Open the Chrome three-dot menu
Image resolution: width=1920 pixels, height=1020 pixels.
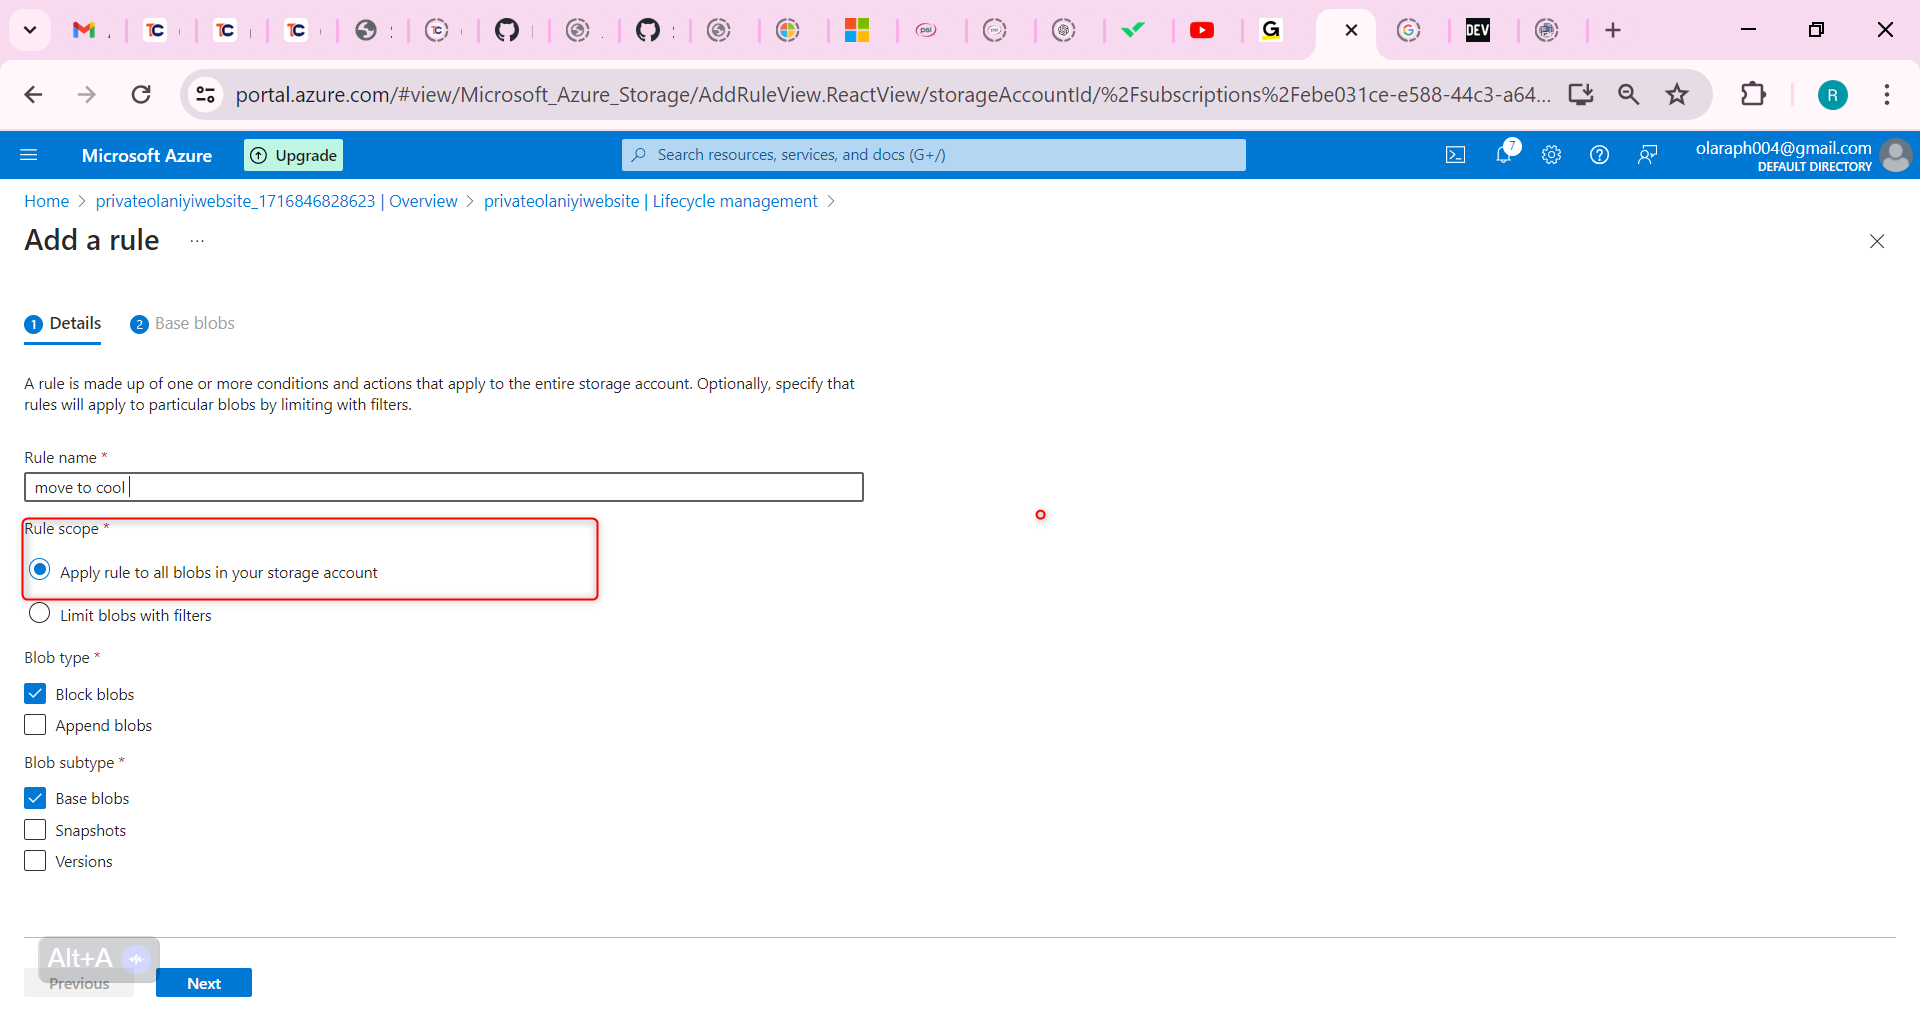(1887, 95)
